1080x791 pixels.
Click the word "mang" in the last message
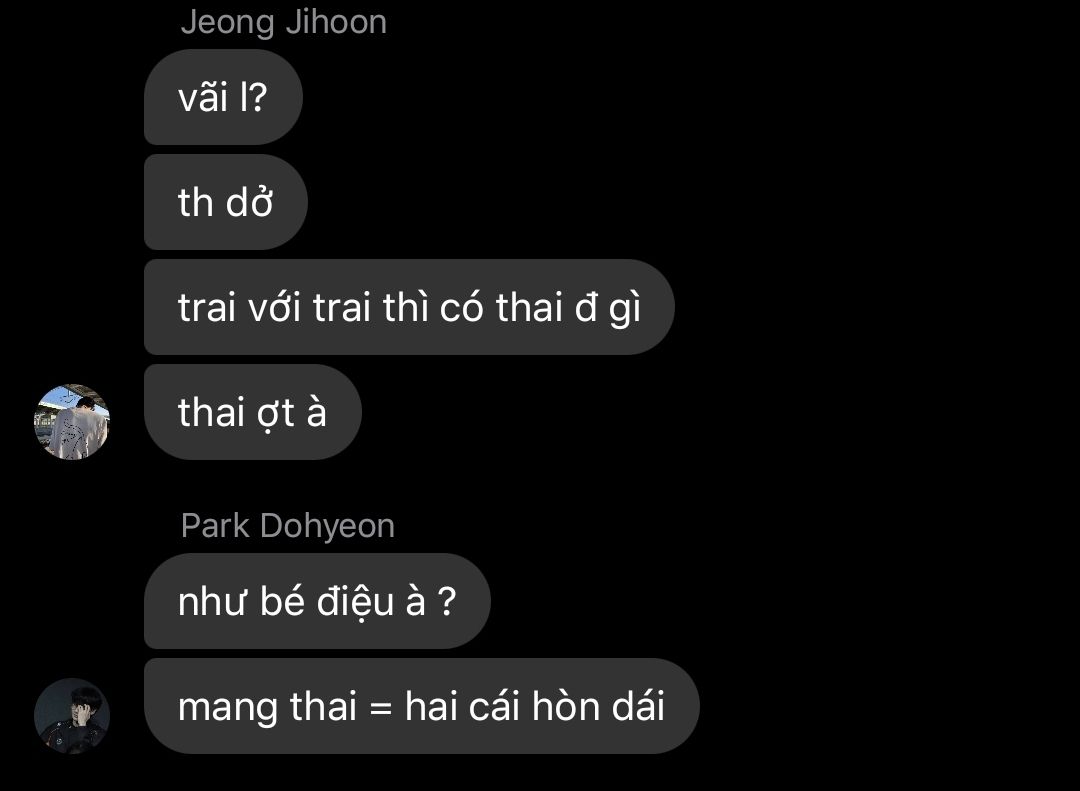click(x=227, y=709)
